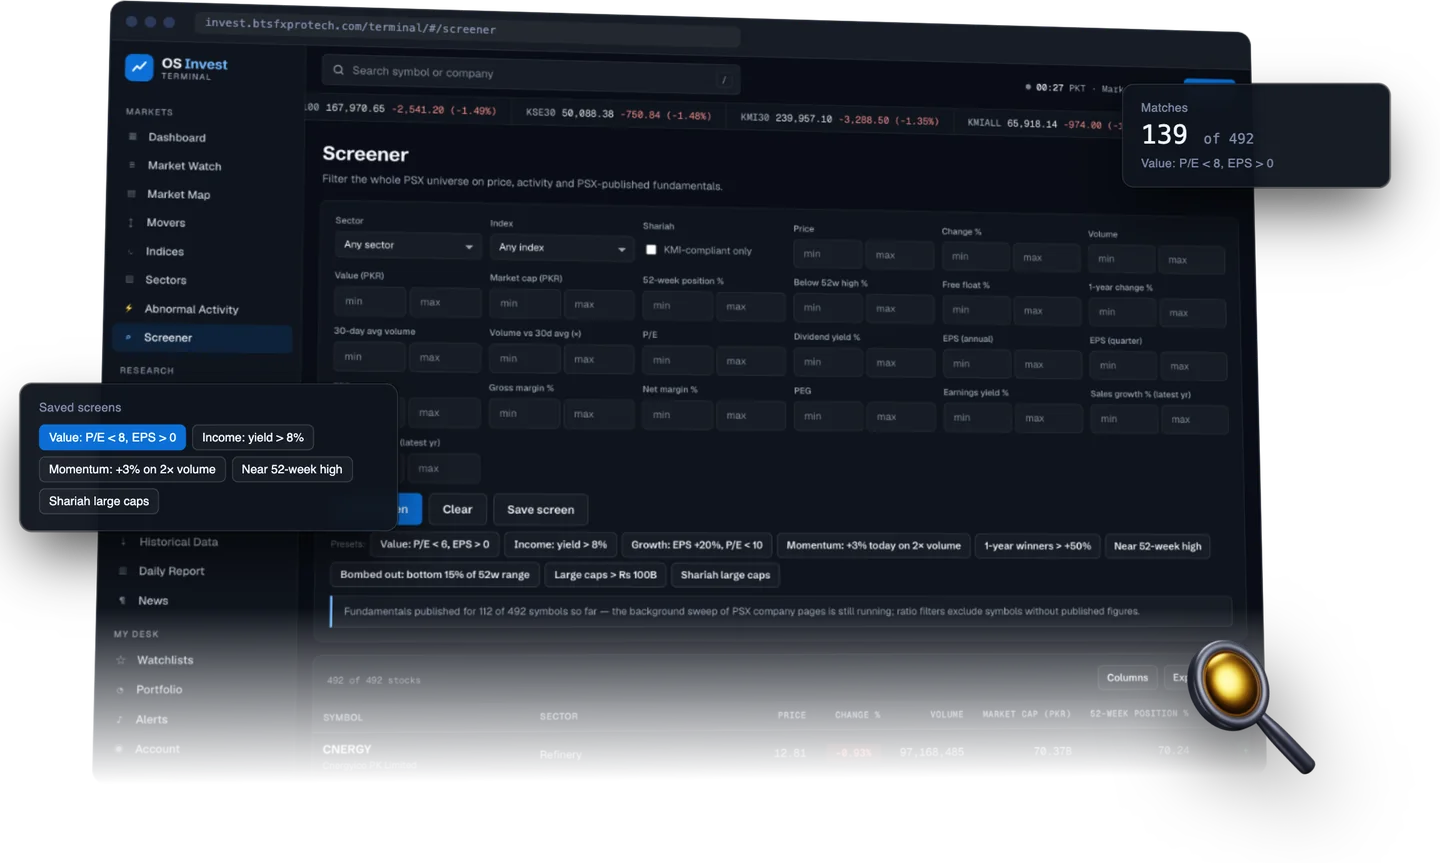The image size is (1440, 863).
Task: Click the Screener sidebar icon
Action: 128,337
